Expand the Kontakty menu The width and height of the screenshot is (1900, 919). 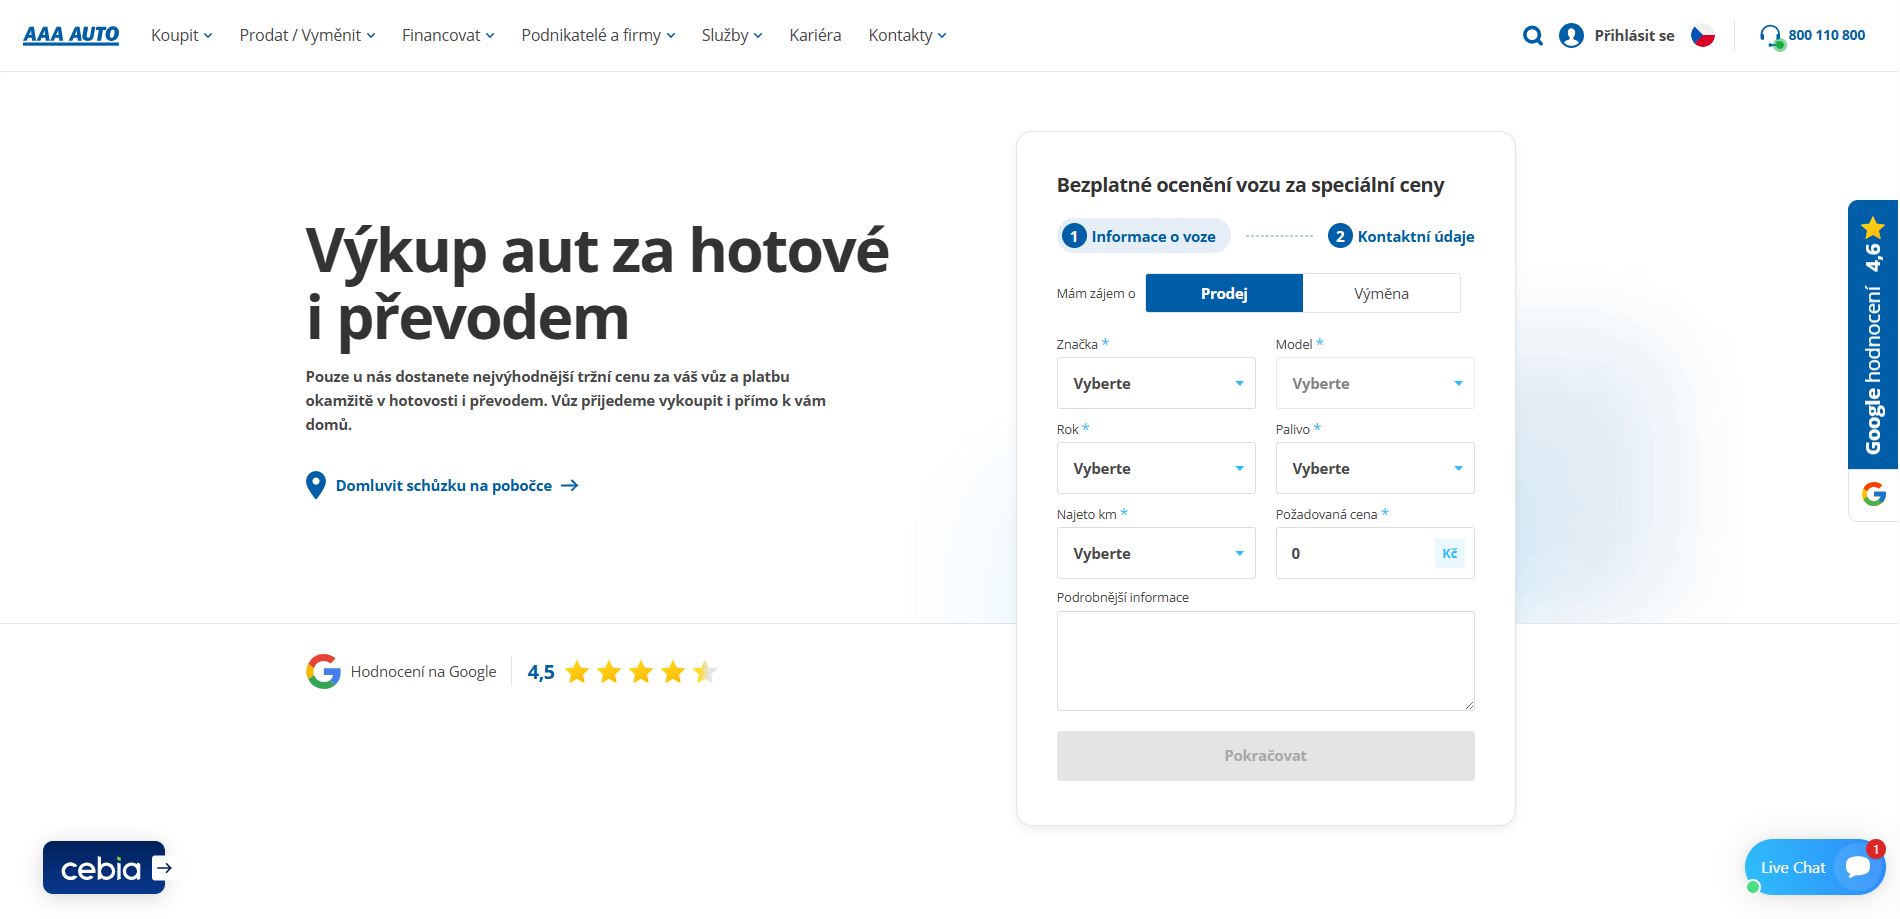tap(907, 35)
